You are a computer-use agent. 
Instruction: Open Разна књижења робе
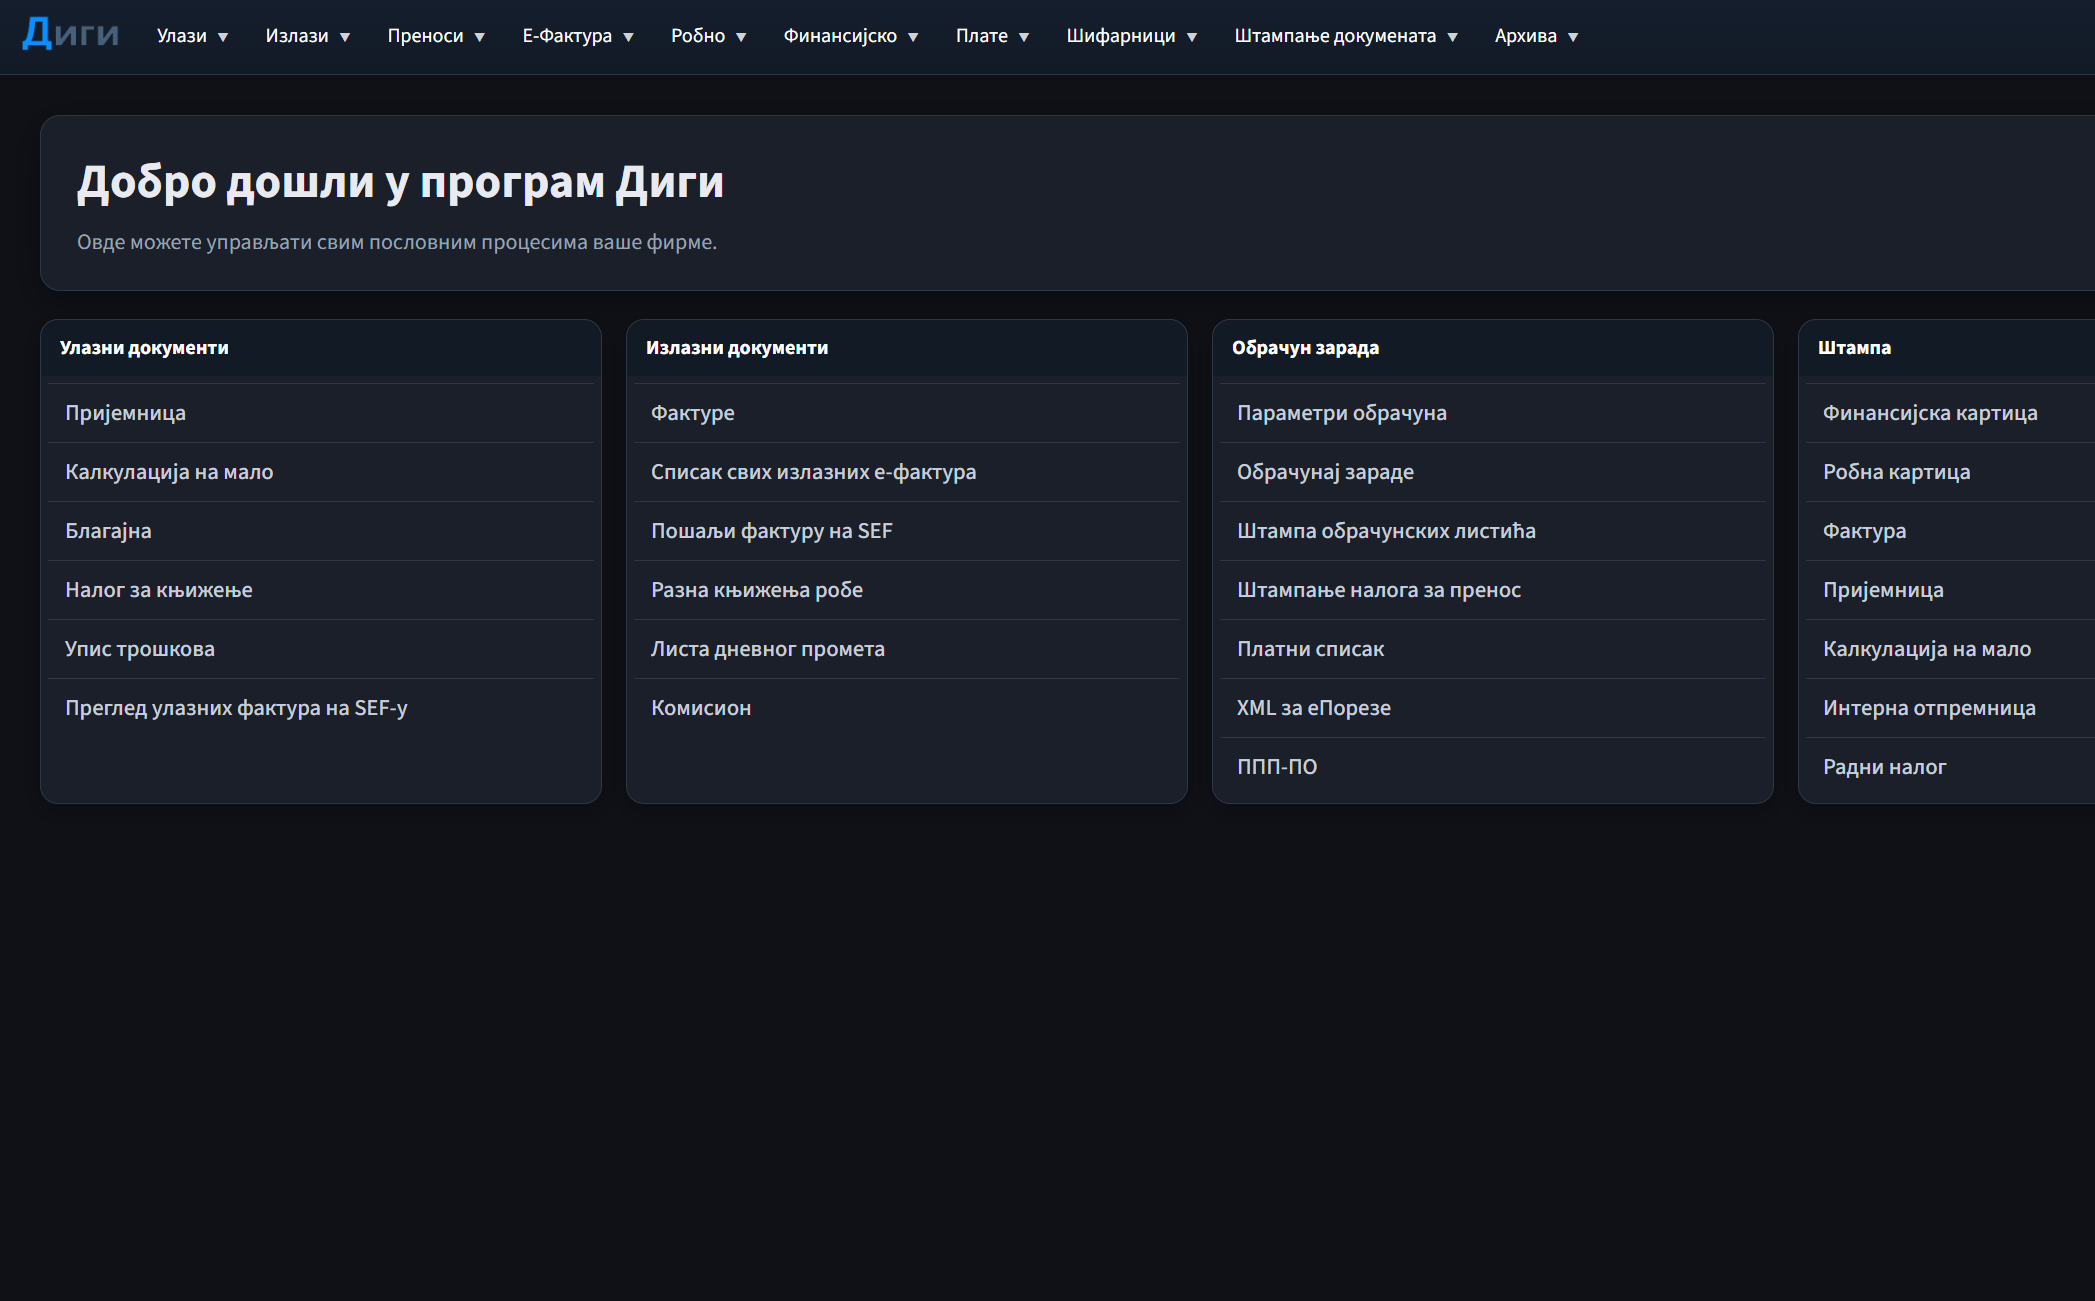(x=907, y=590)
